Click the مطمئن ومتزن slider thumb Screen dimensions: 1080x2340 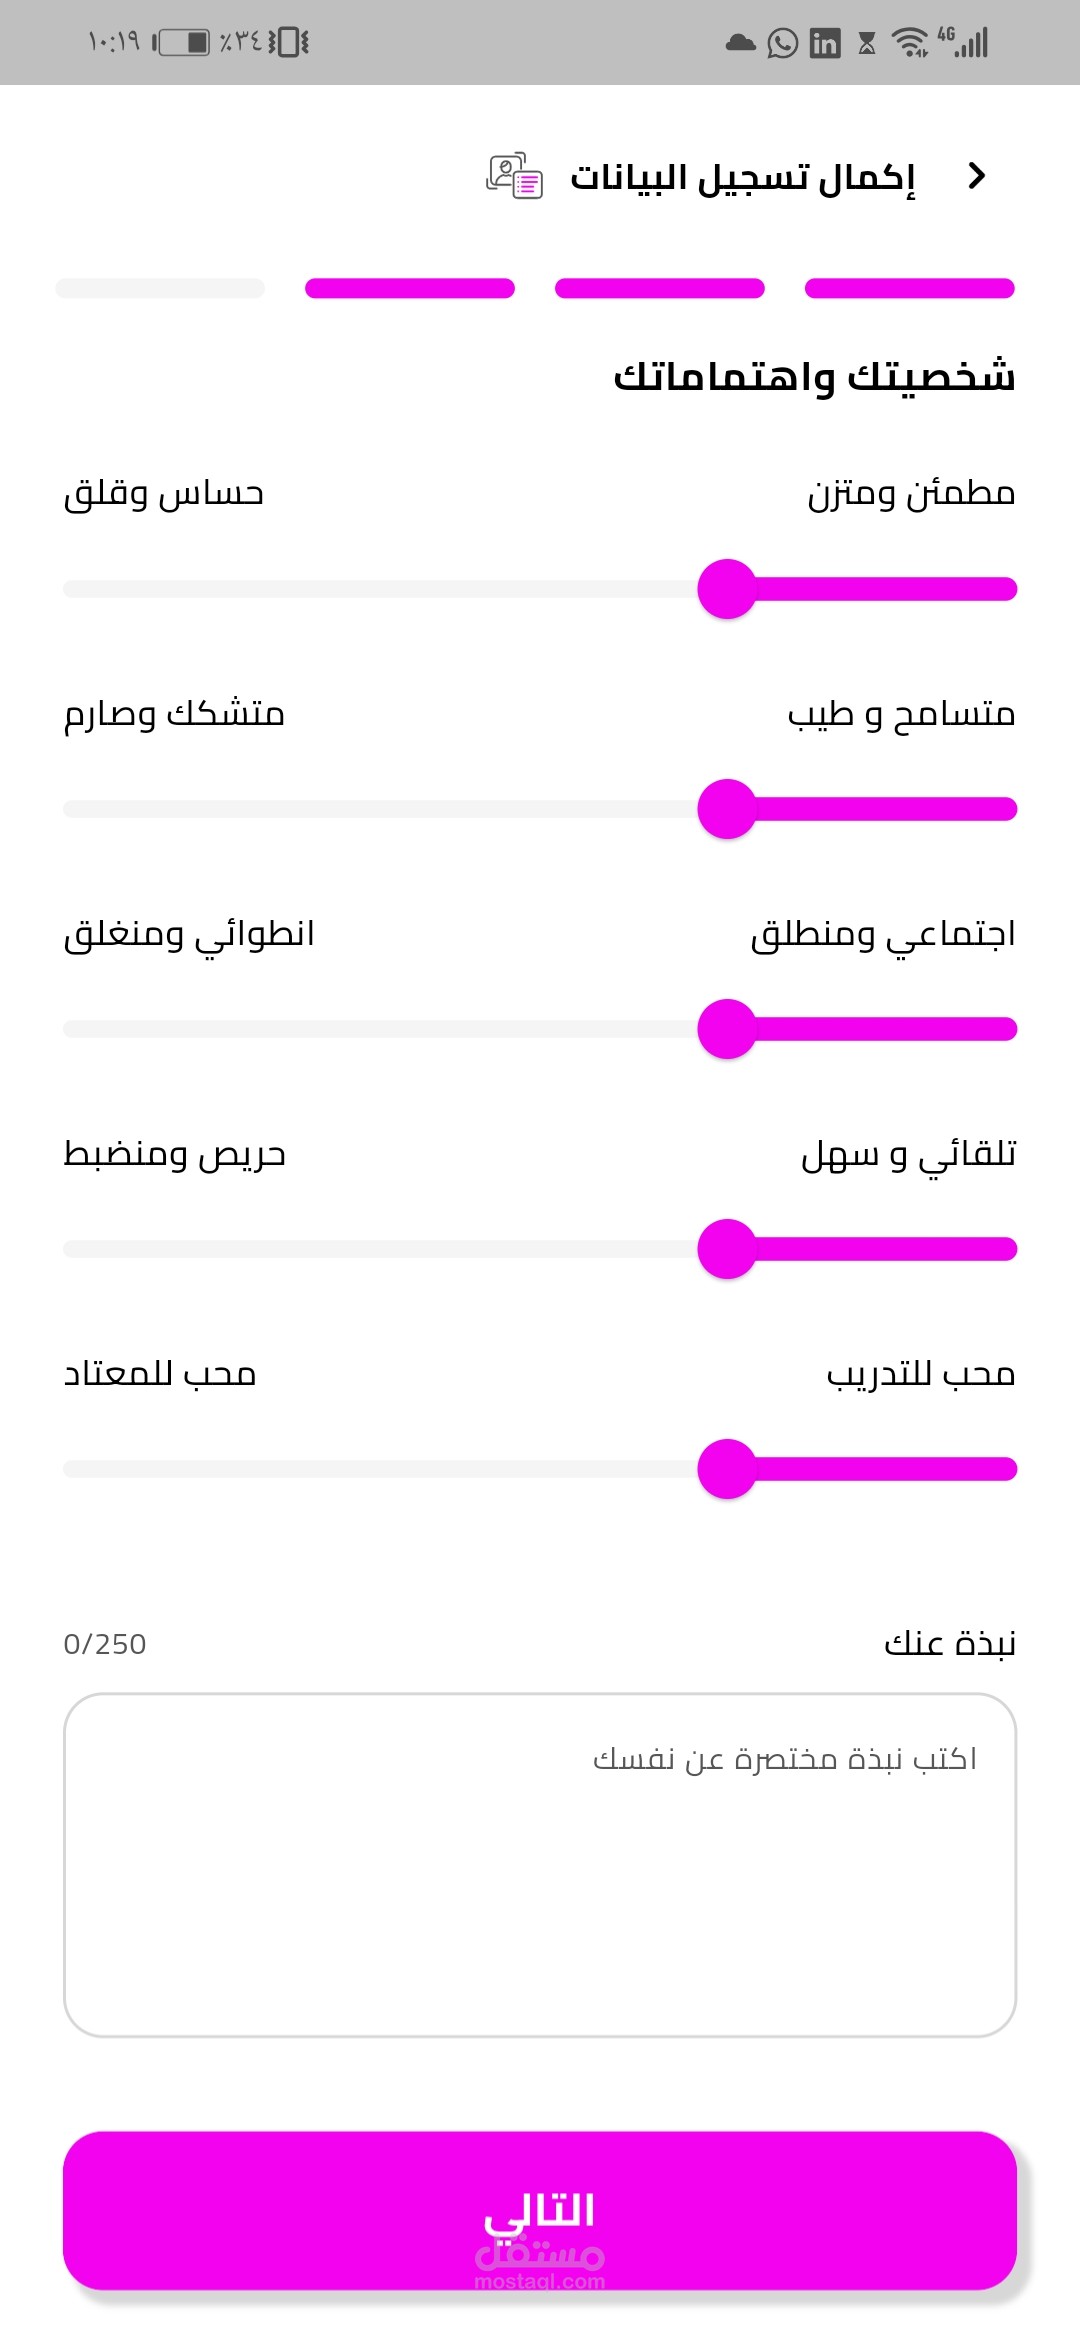tap(727, 589)
